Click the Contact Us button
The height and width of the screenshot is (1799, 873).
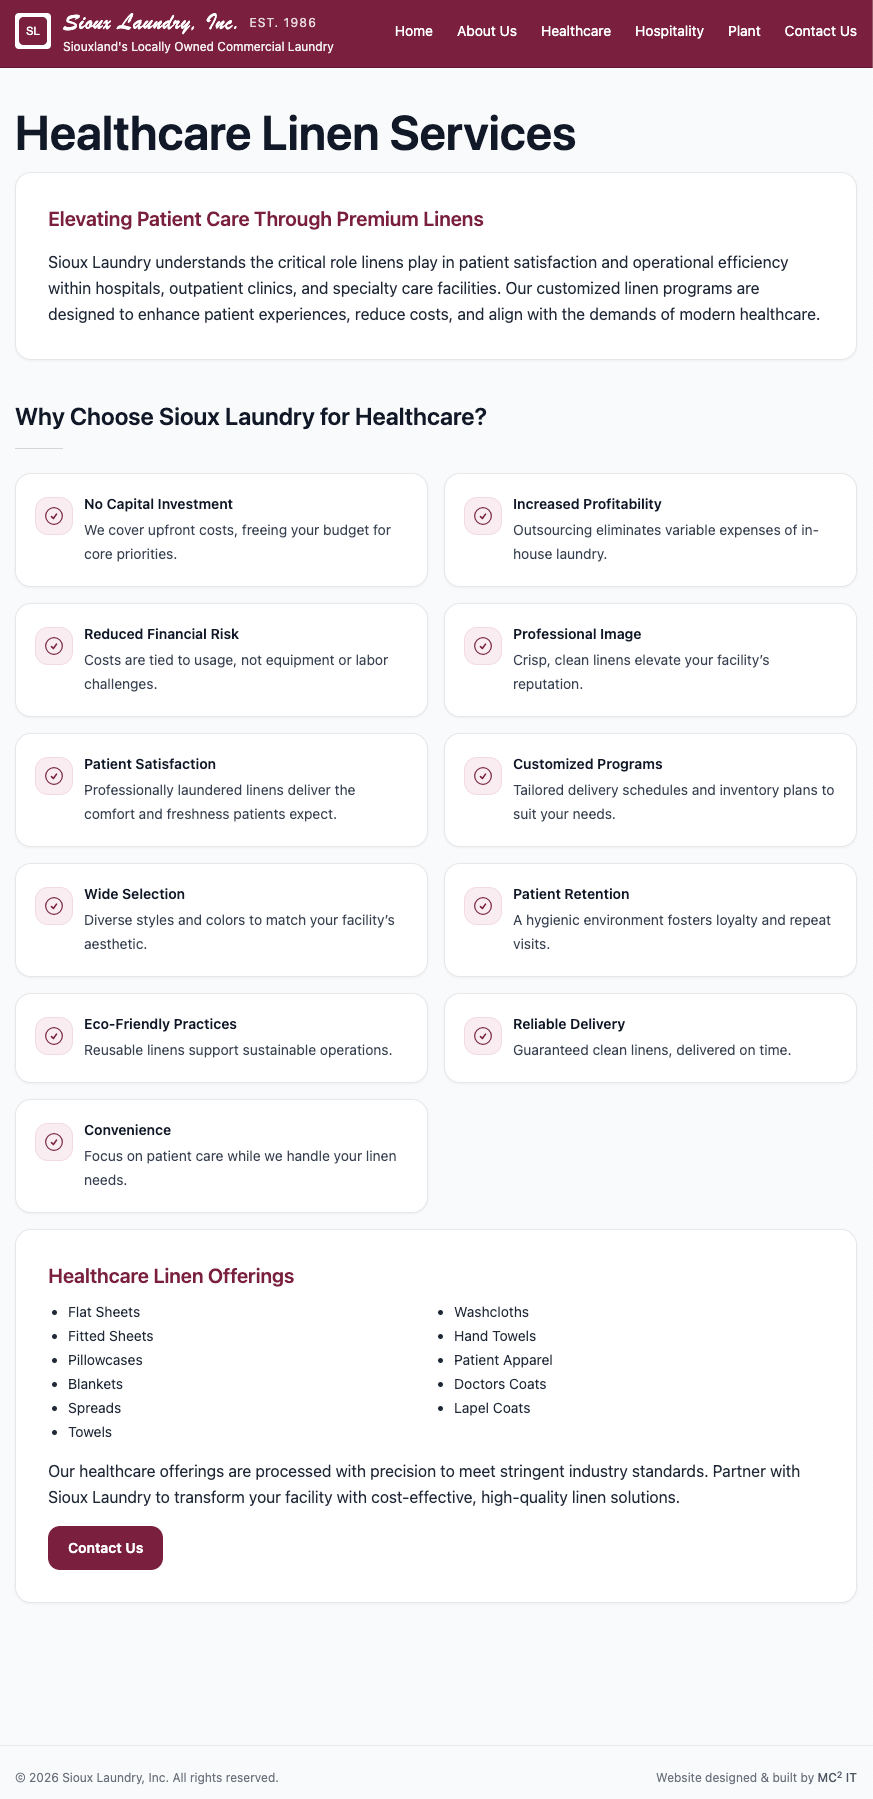[x=104, y=1547]
